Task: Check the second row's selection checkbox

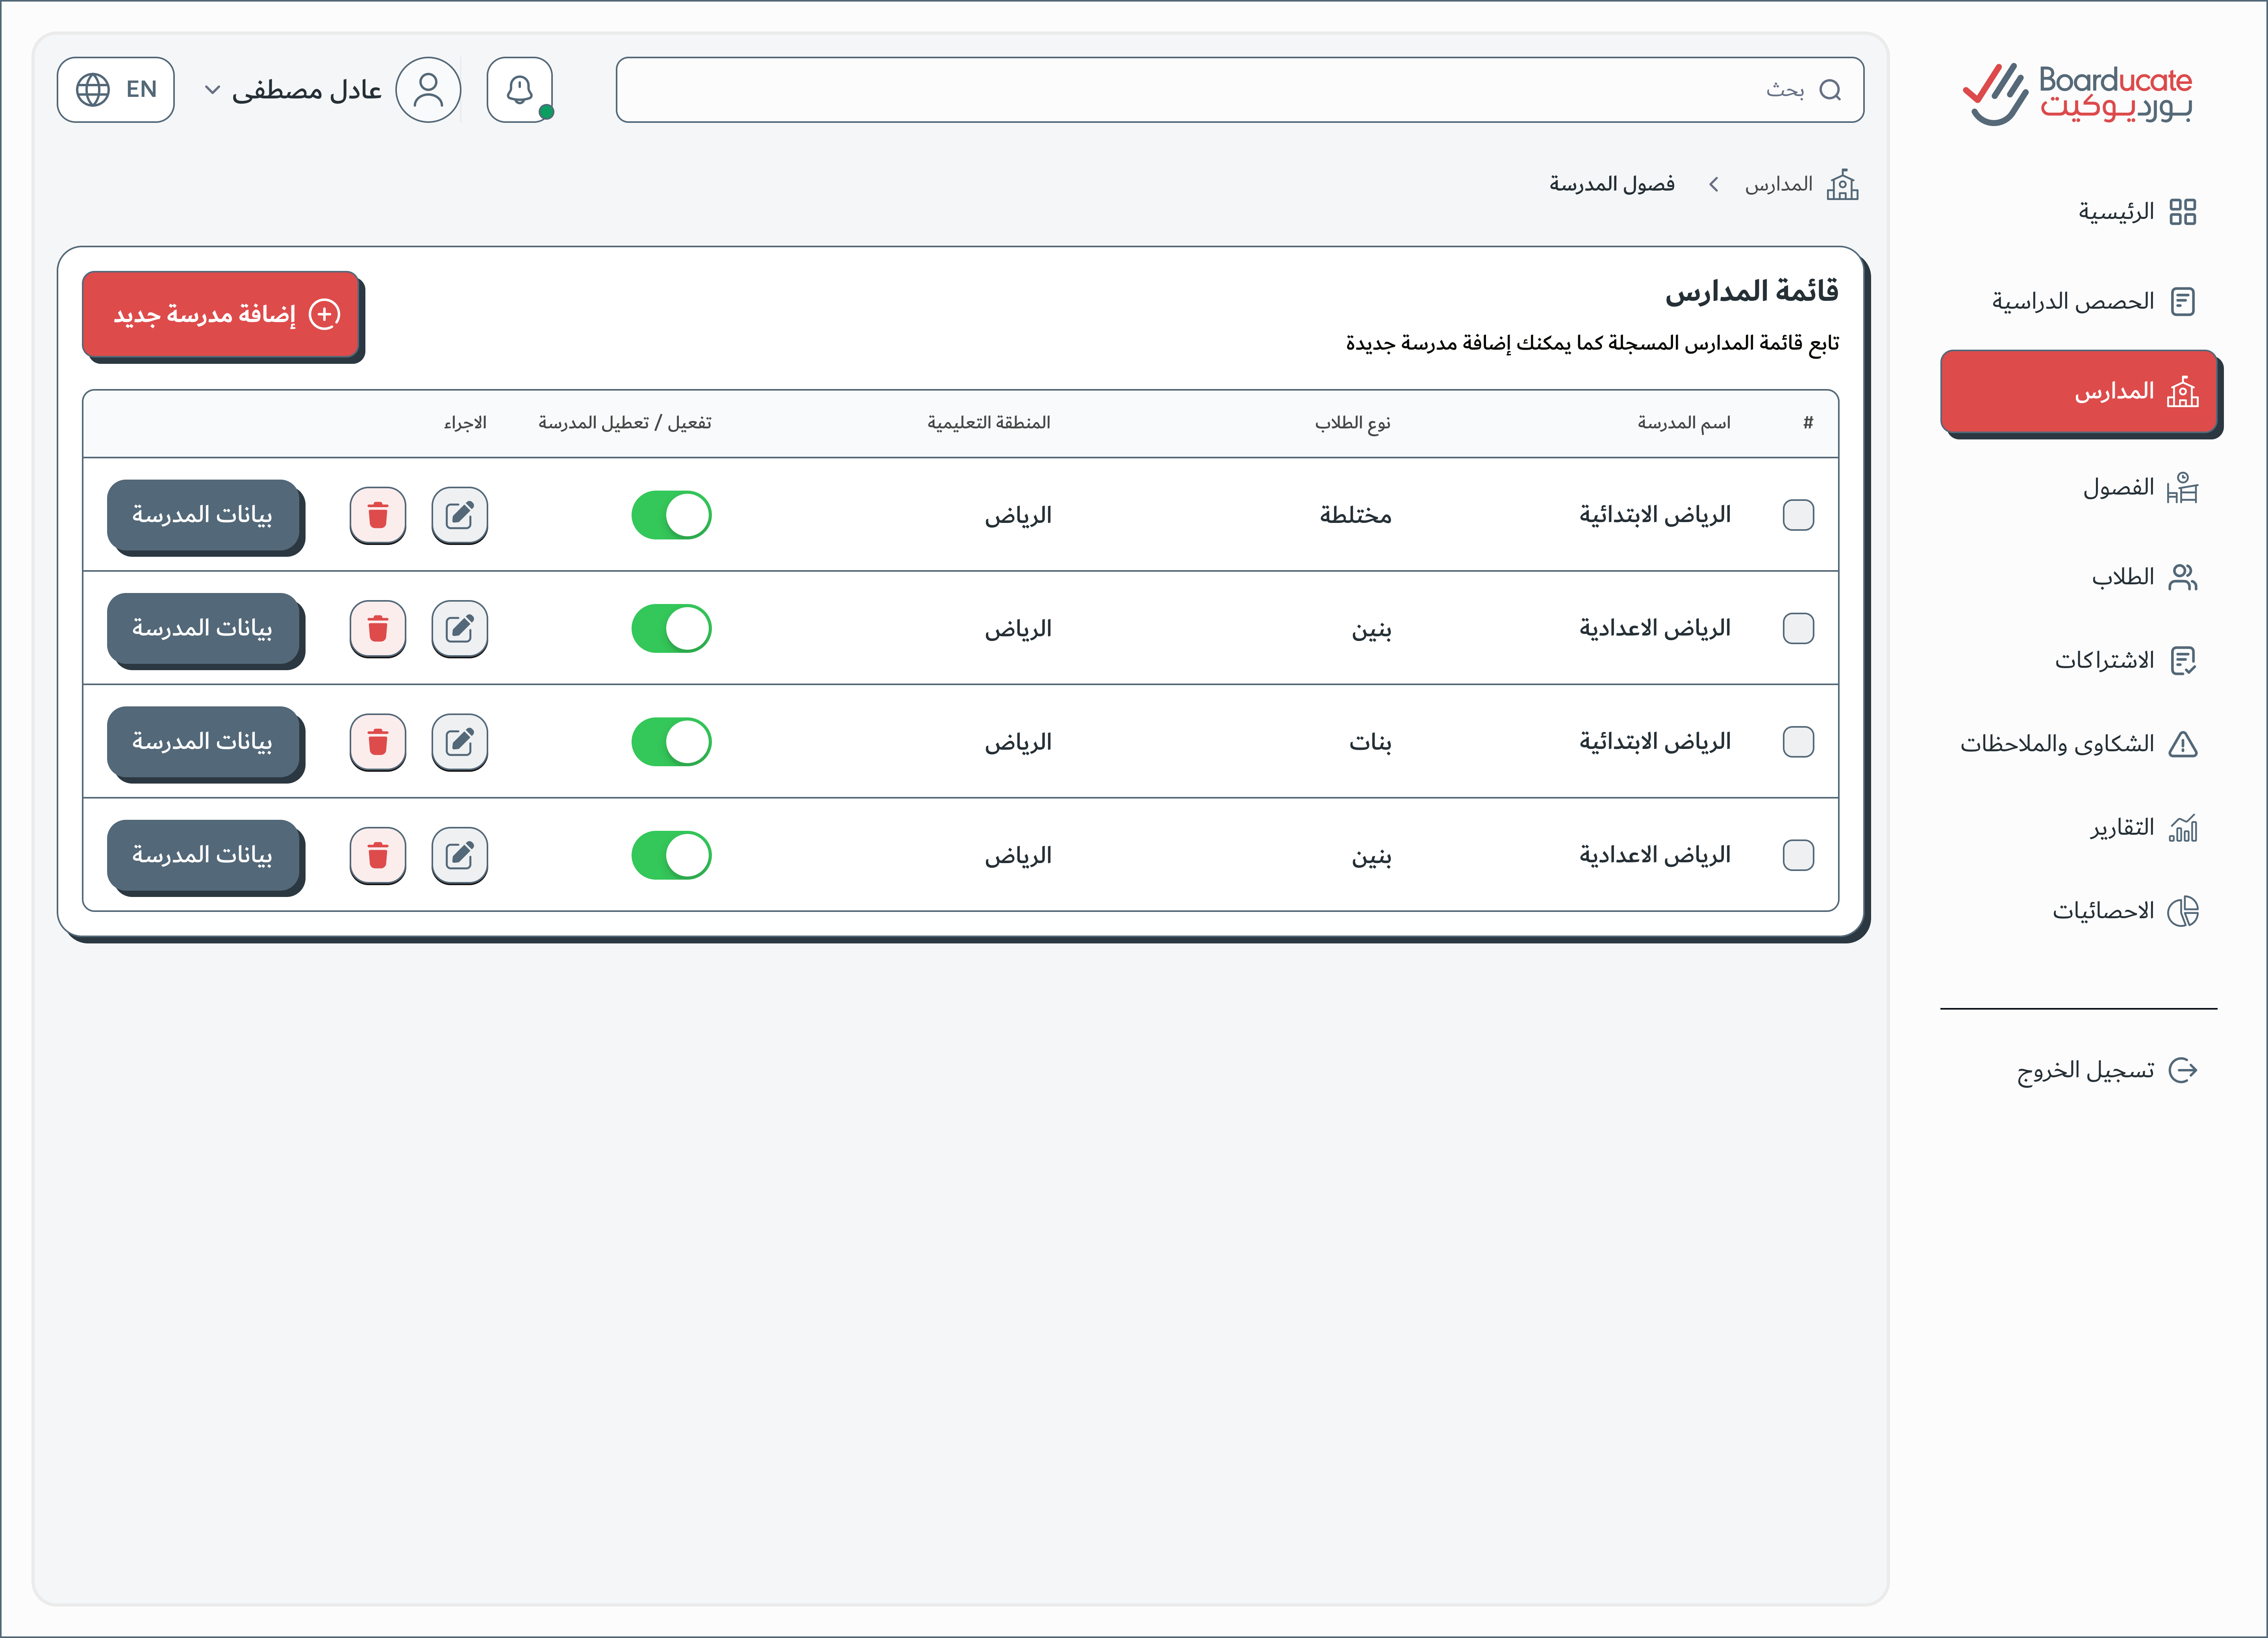Action: pos(1798,628)
